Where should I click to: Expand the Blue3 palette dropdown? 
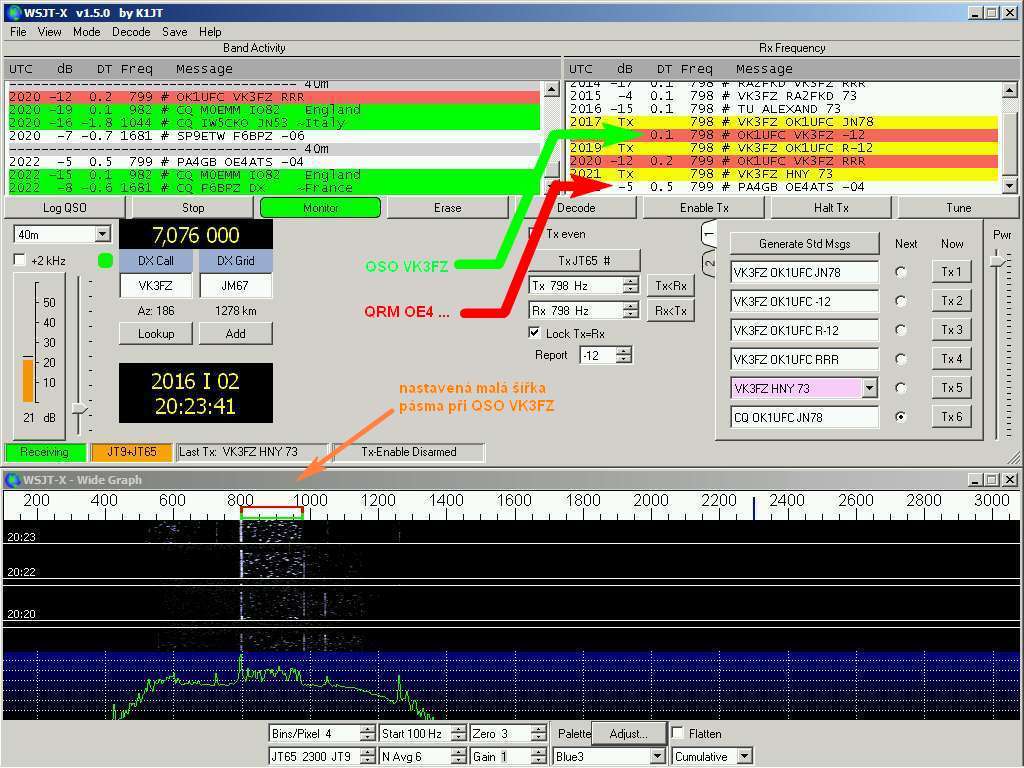(658, 757)
